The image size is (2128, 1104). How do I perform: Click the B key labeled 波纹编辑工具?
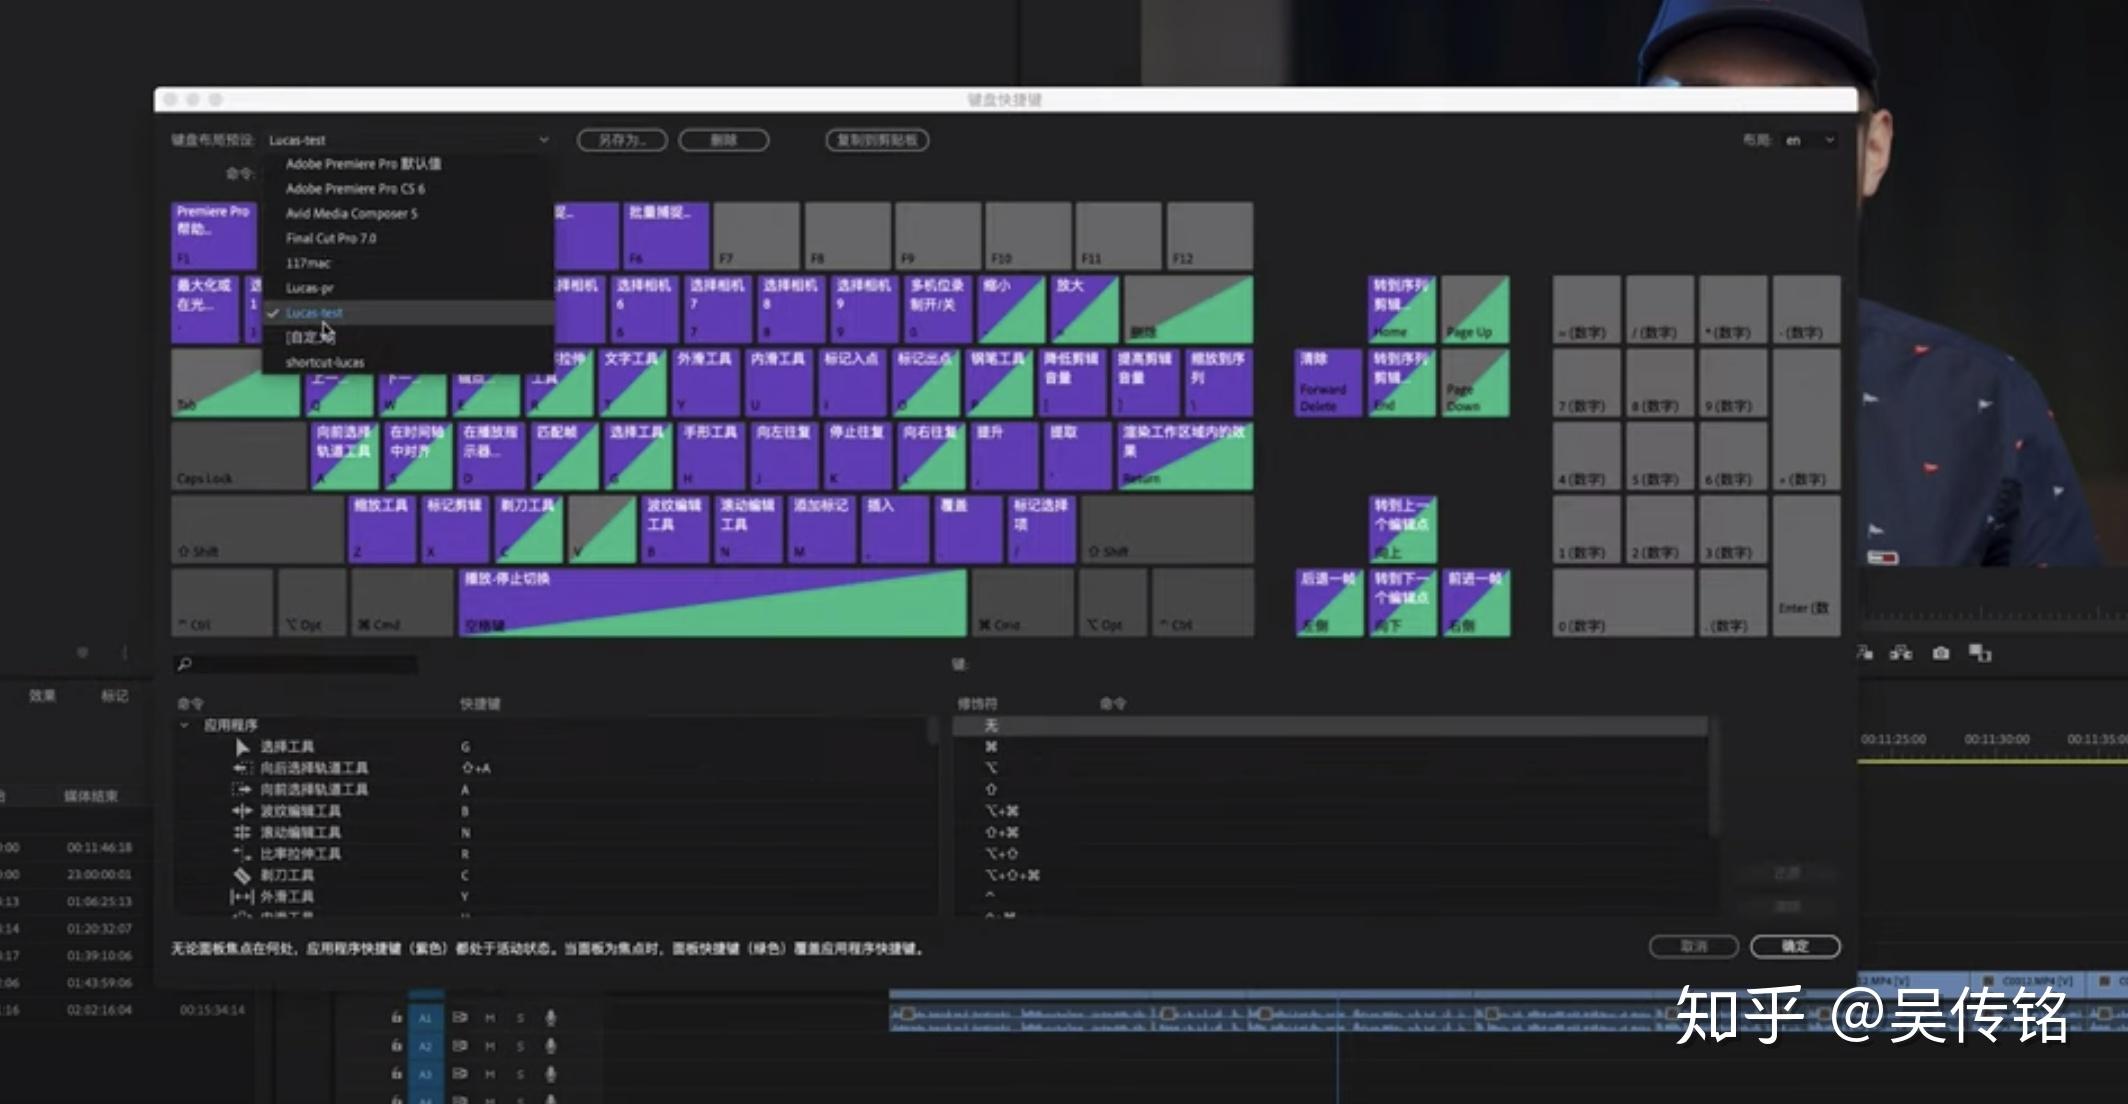coord(675,530)
